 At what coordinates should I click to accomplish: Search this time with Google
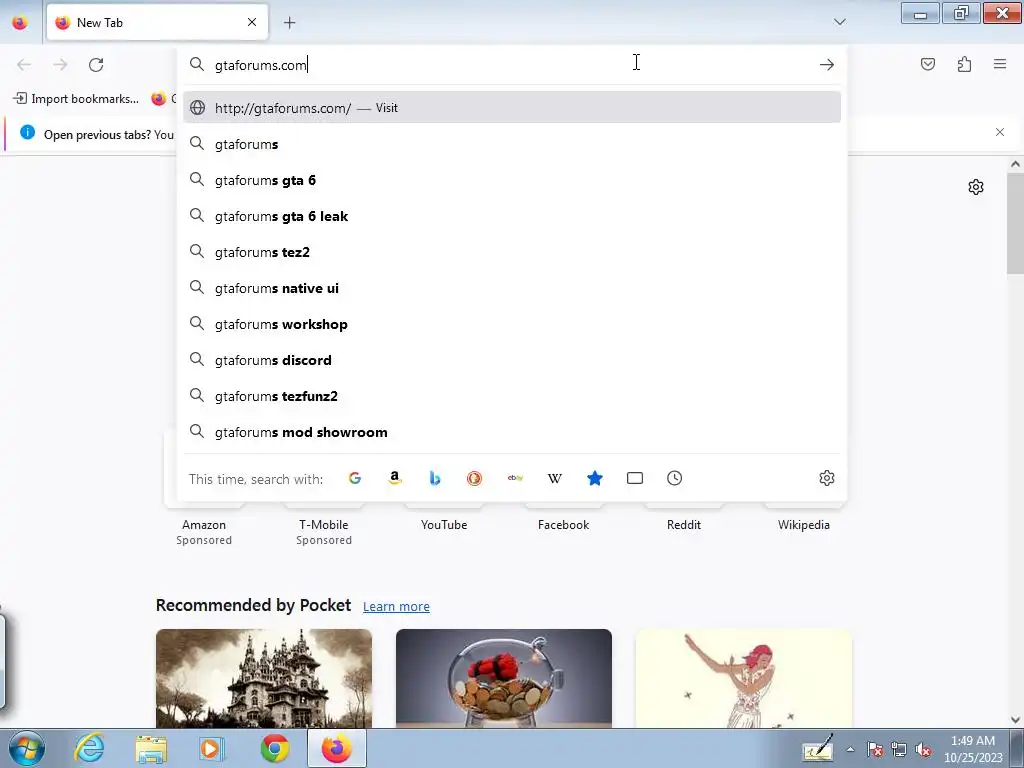[355, 478]
